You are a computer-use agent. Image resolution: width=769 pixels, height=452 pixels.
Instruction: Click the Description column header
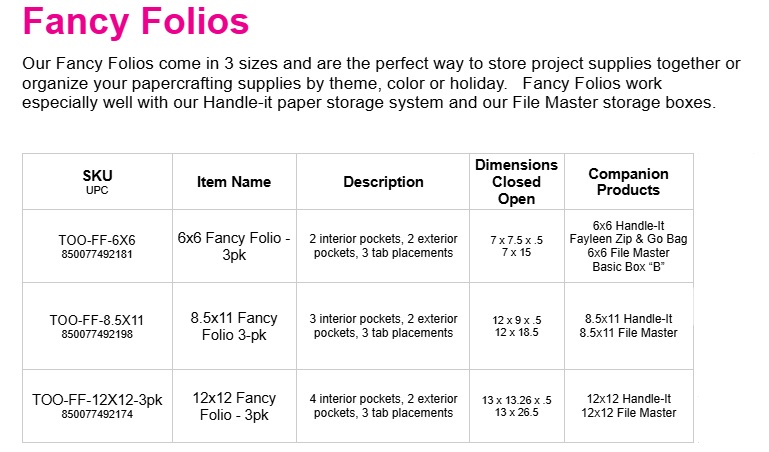pos(383,182)
